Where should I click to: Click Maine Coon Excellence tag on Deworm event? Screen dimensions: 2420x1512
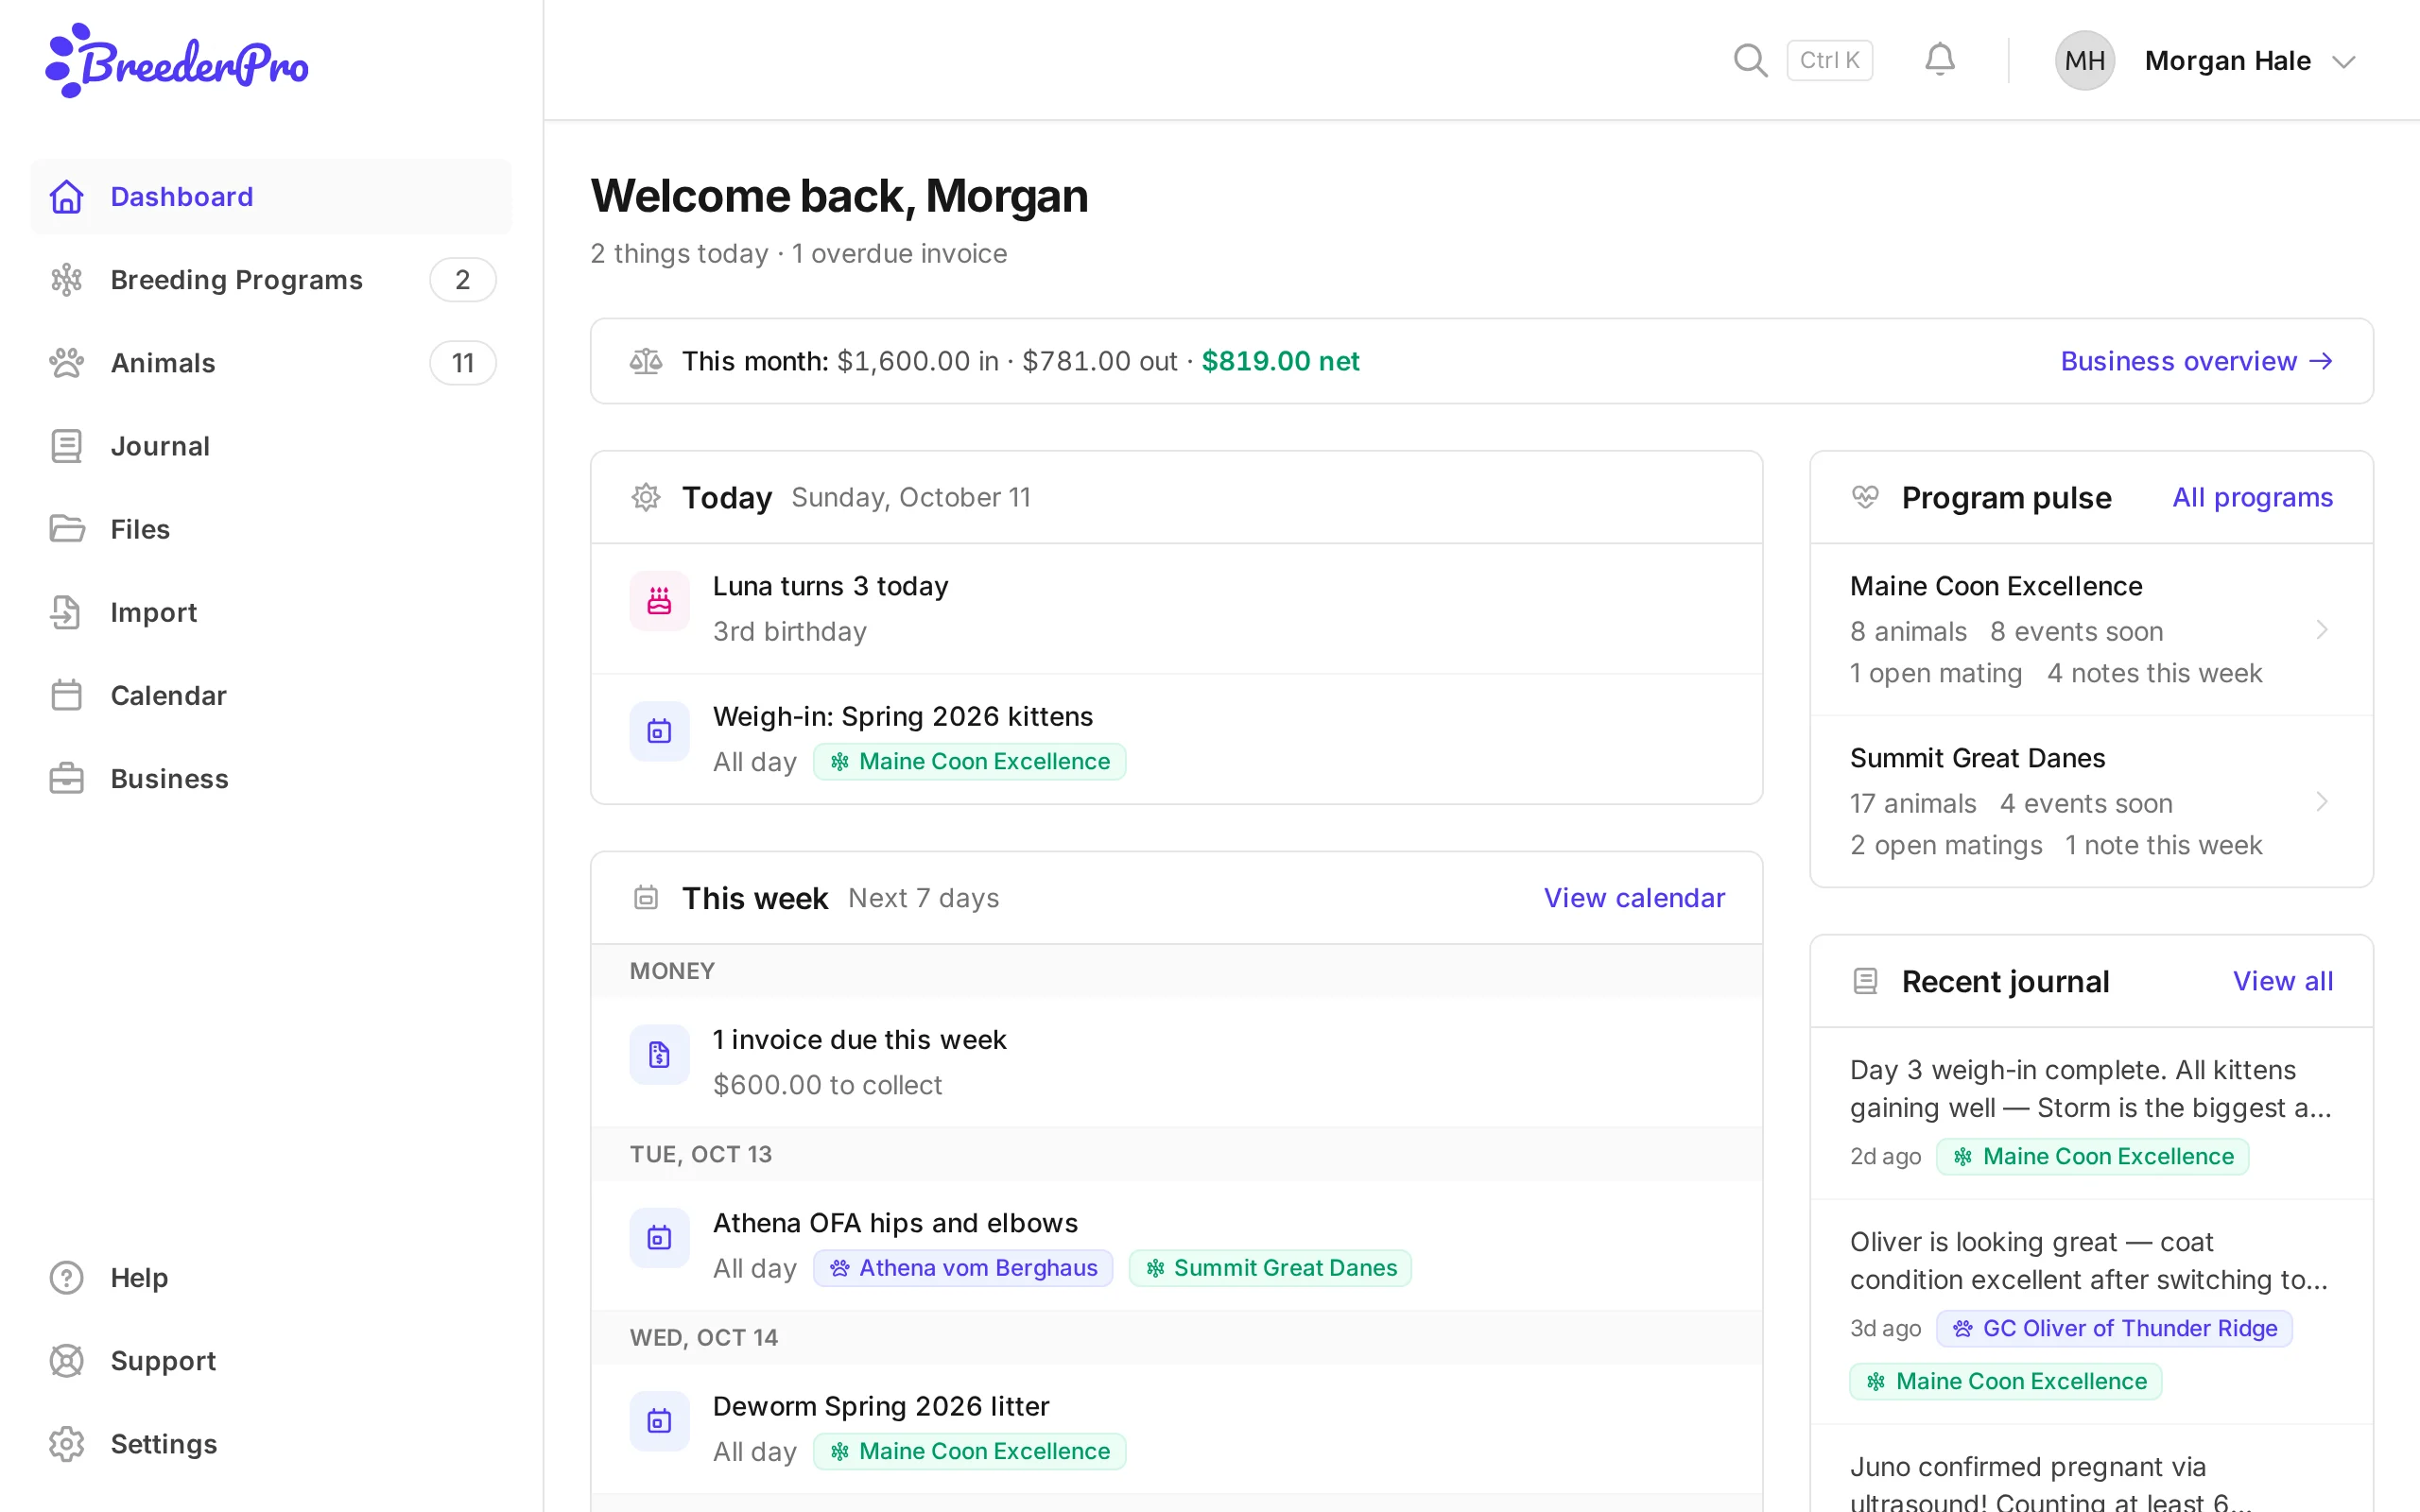pos(969,1452)
